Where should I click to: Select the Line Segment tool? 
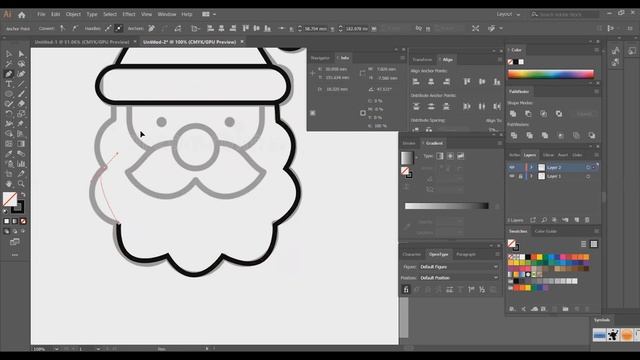point(21,84)
